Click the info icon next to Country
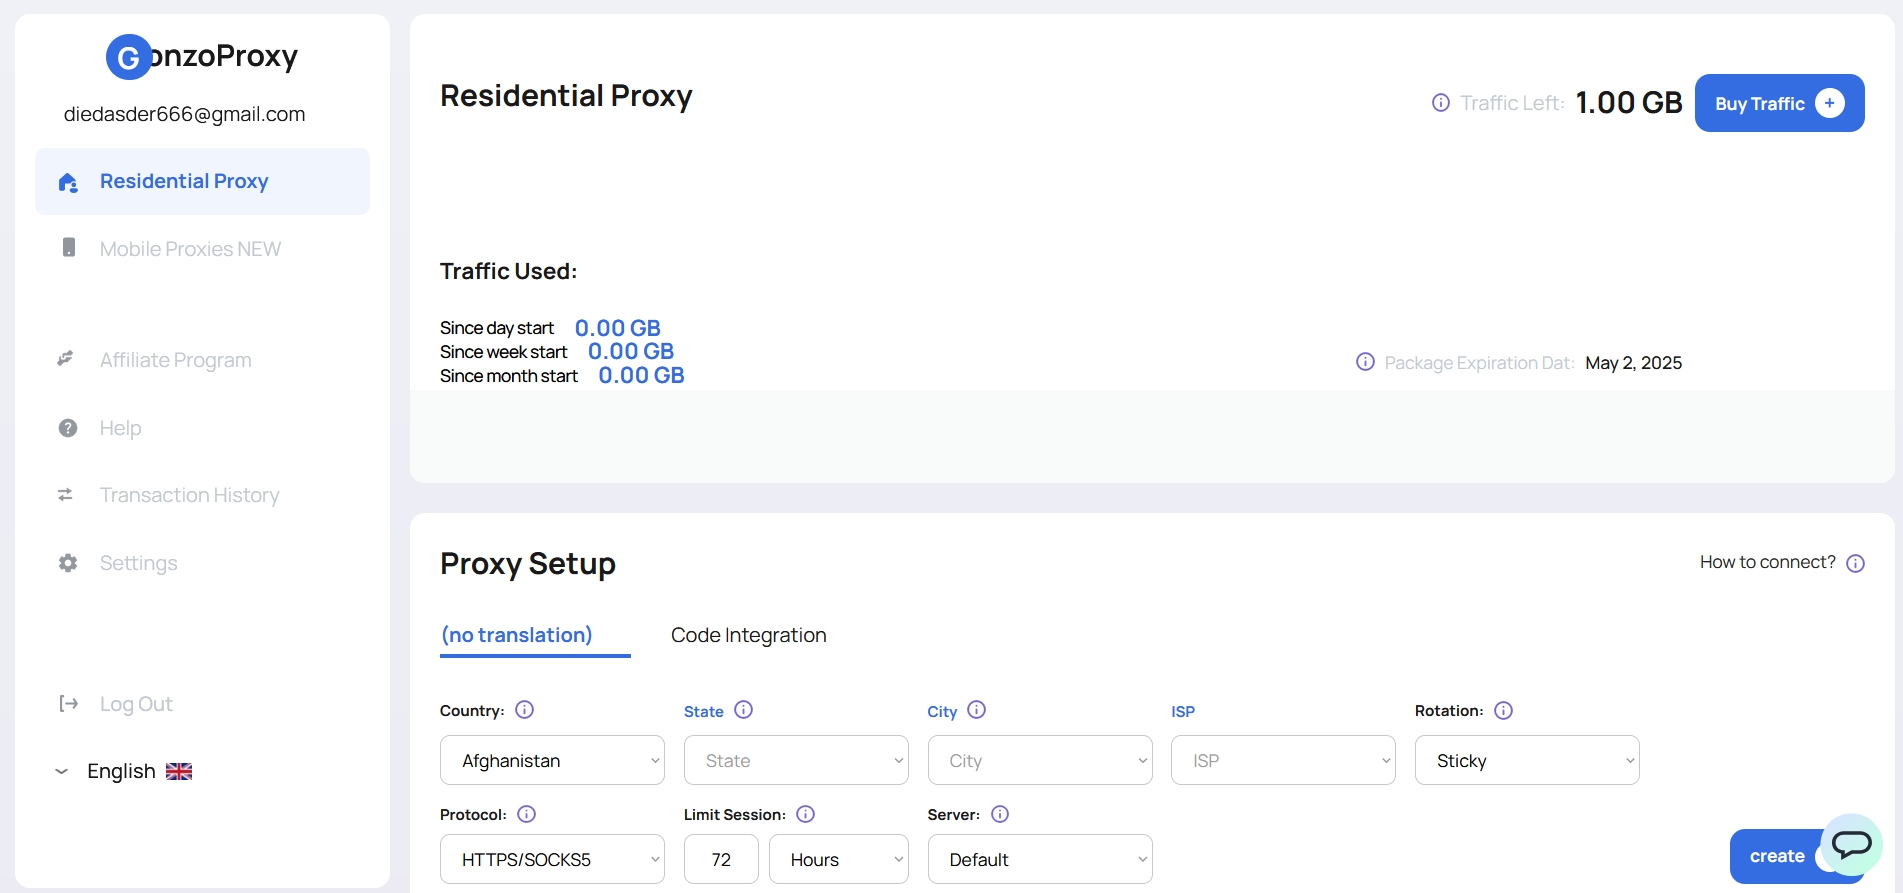Screen dimensions: 1903x893 pos(524,710)
